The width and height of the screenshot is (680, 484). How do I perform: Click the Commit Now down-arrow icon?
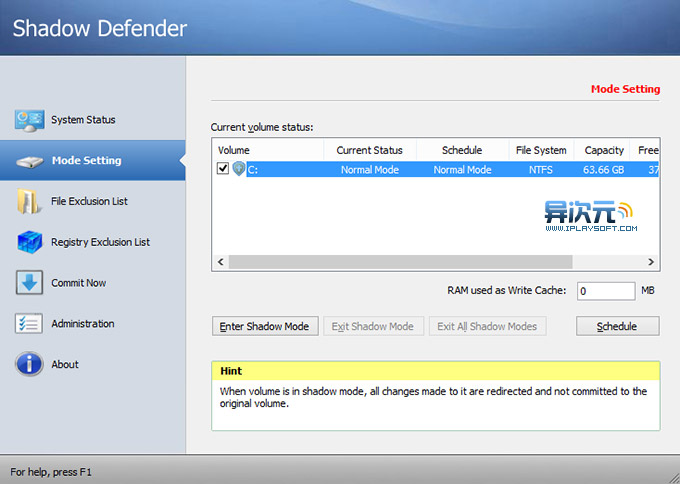29,282
